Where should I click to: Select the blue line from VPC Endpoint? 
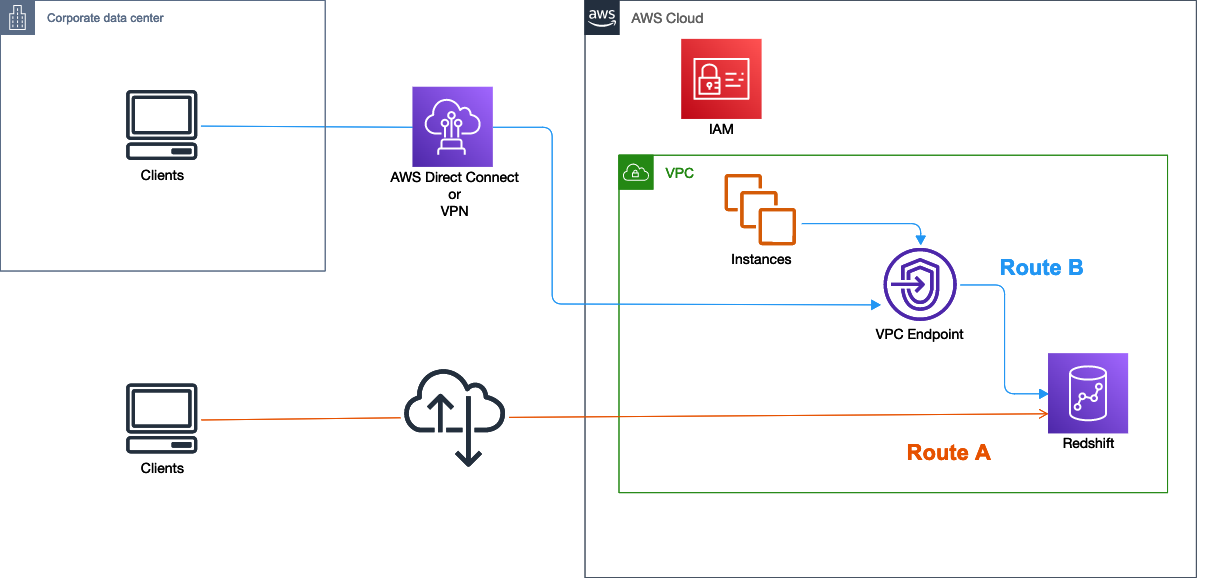click(1003, 340)
